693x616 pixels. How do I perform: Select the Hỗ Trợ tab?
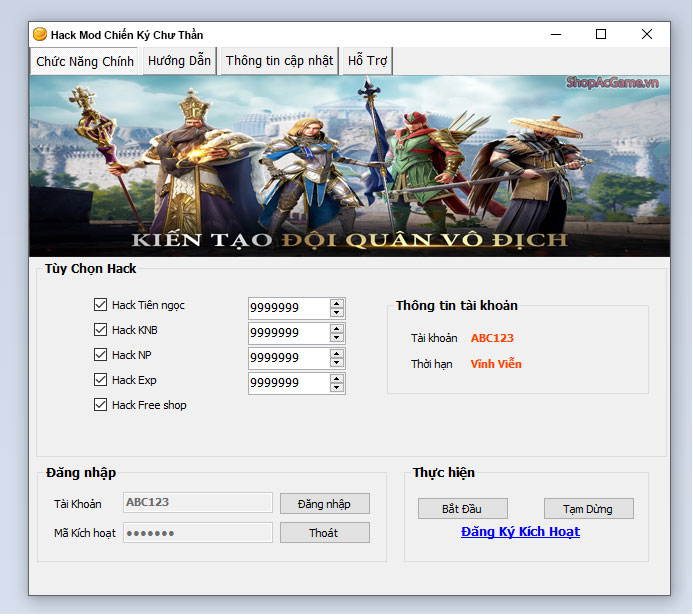[367, 61]
